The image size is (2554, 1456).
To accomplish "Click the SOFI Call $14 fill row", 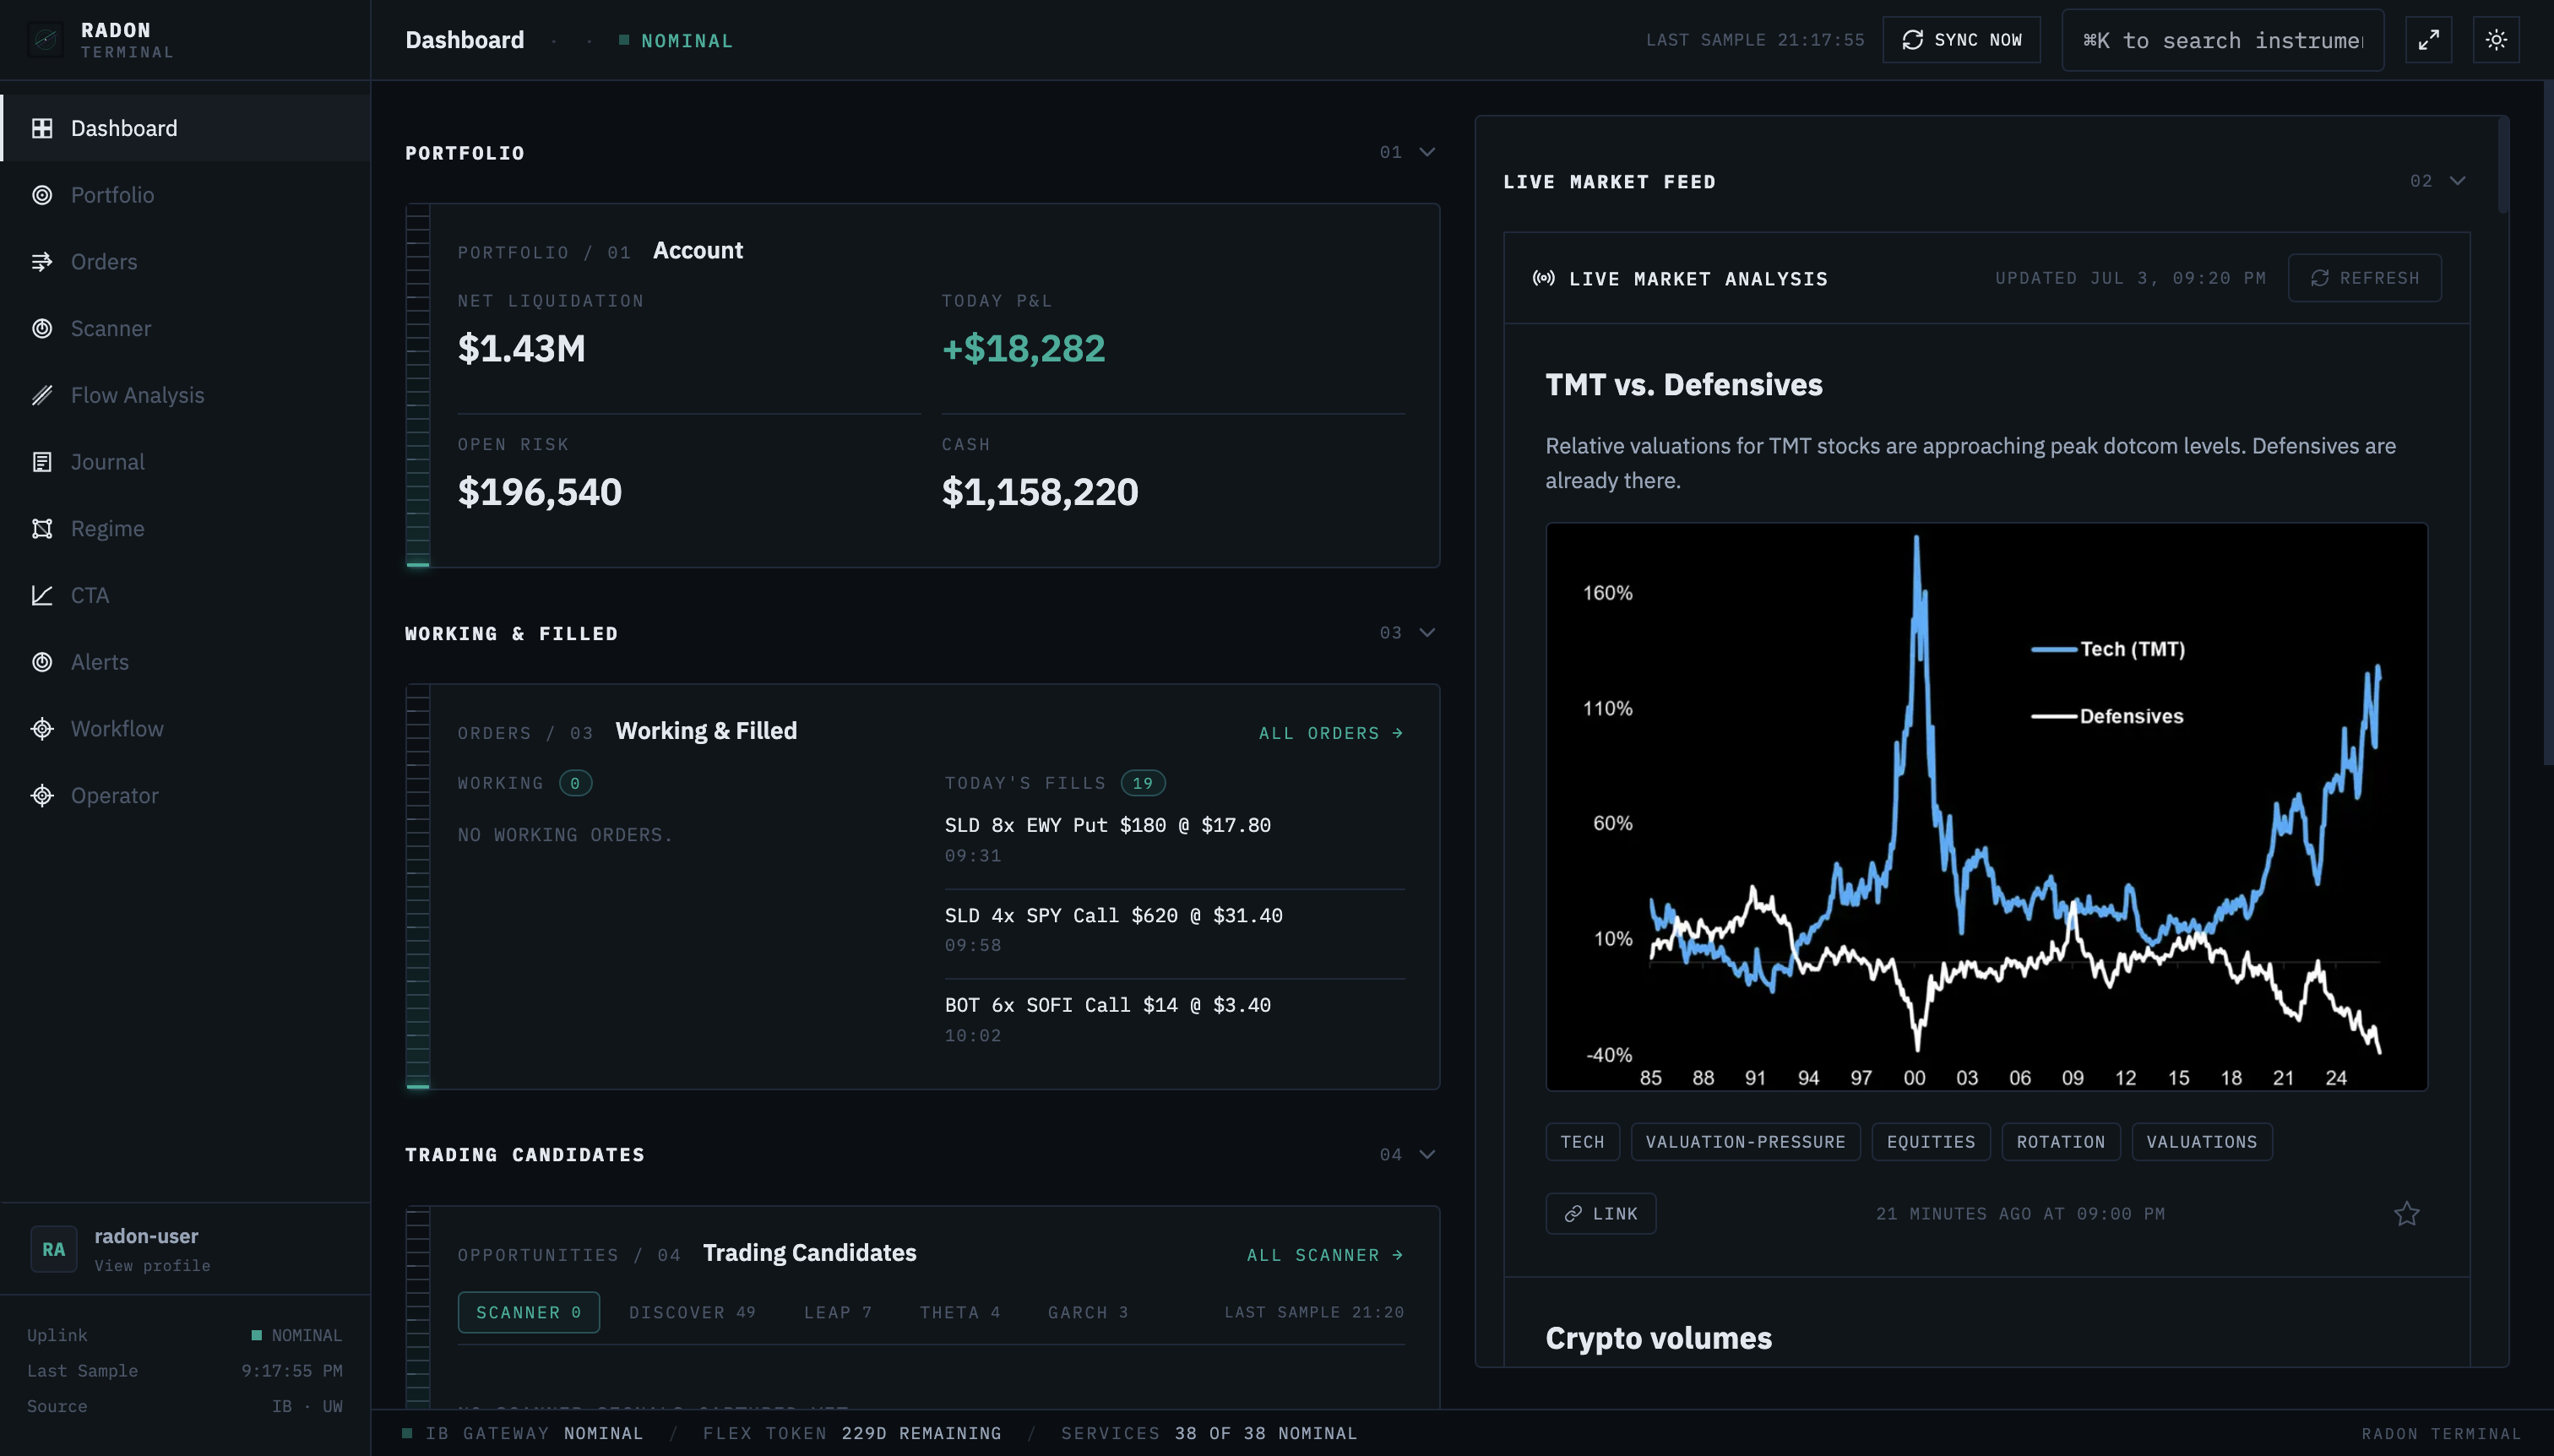I will click(x=1174, y=1019).
